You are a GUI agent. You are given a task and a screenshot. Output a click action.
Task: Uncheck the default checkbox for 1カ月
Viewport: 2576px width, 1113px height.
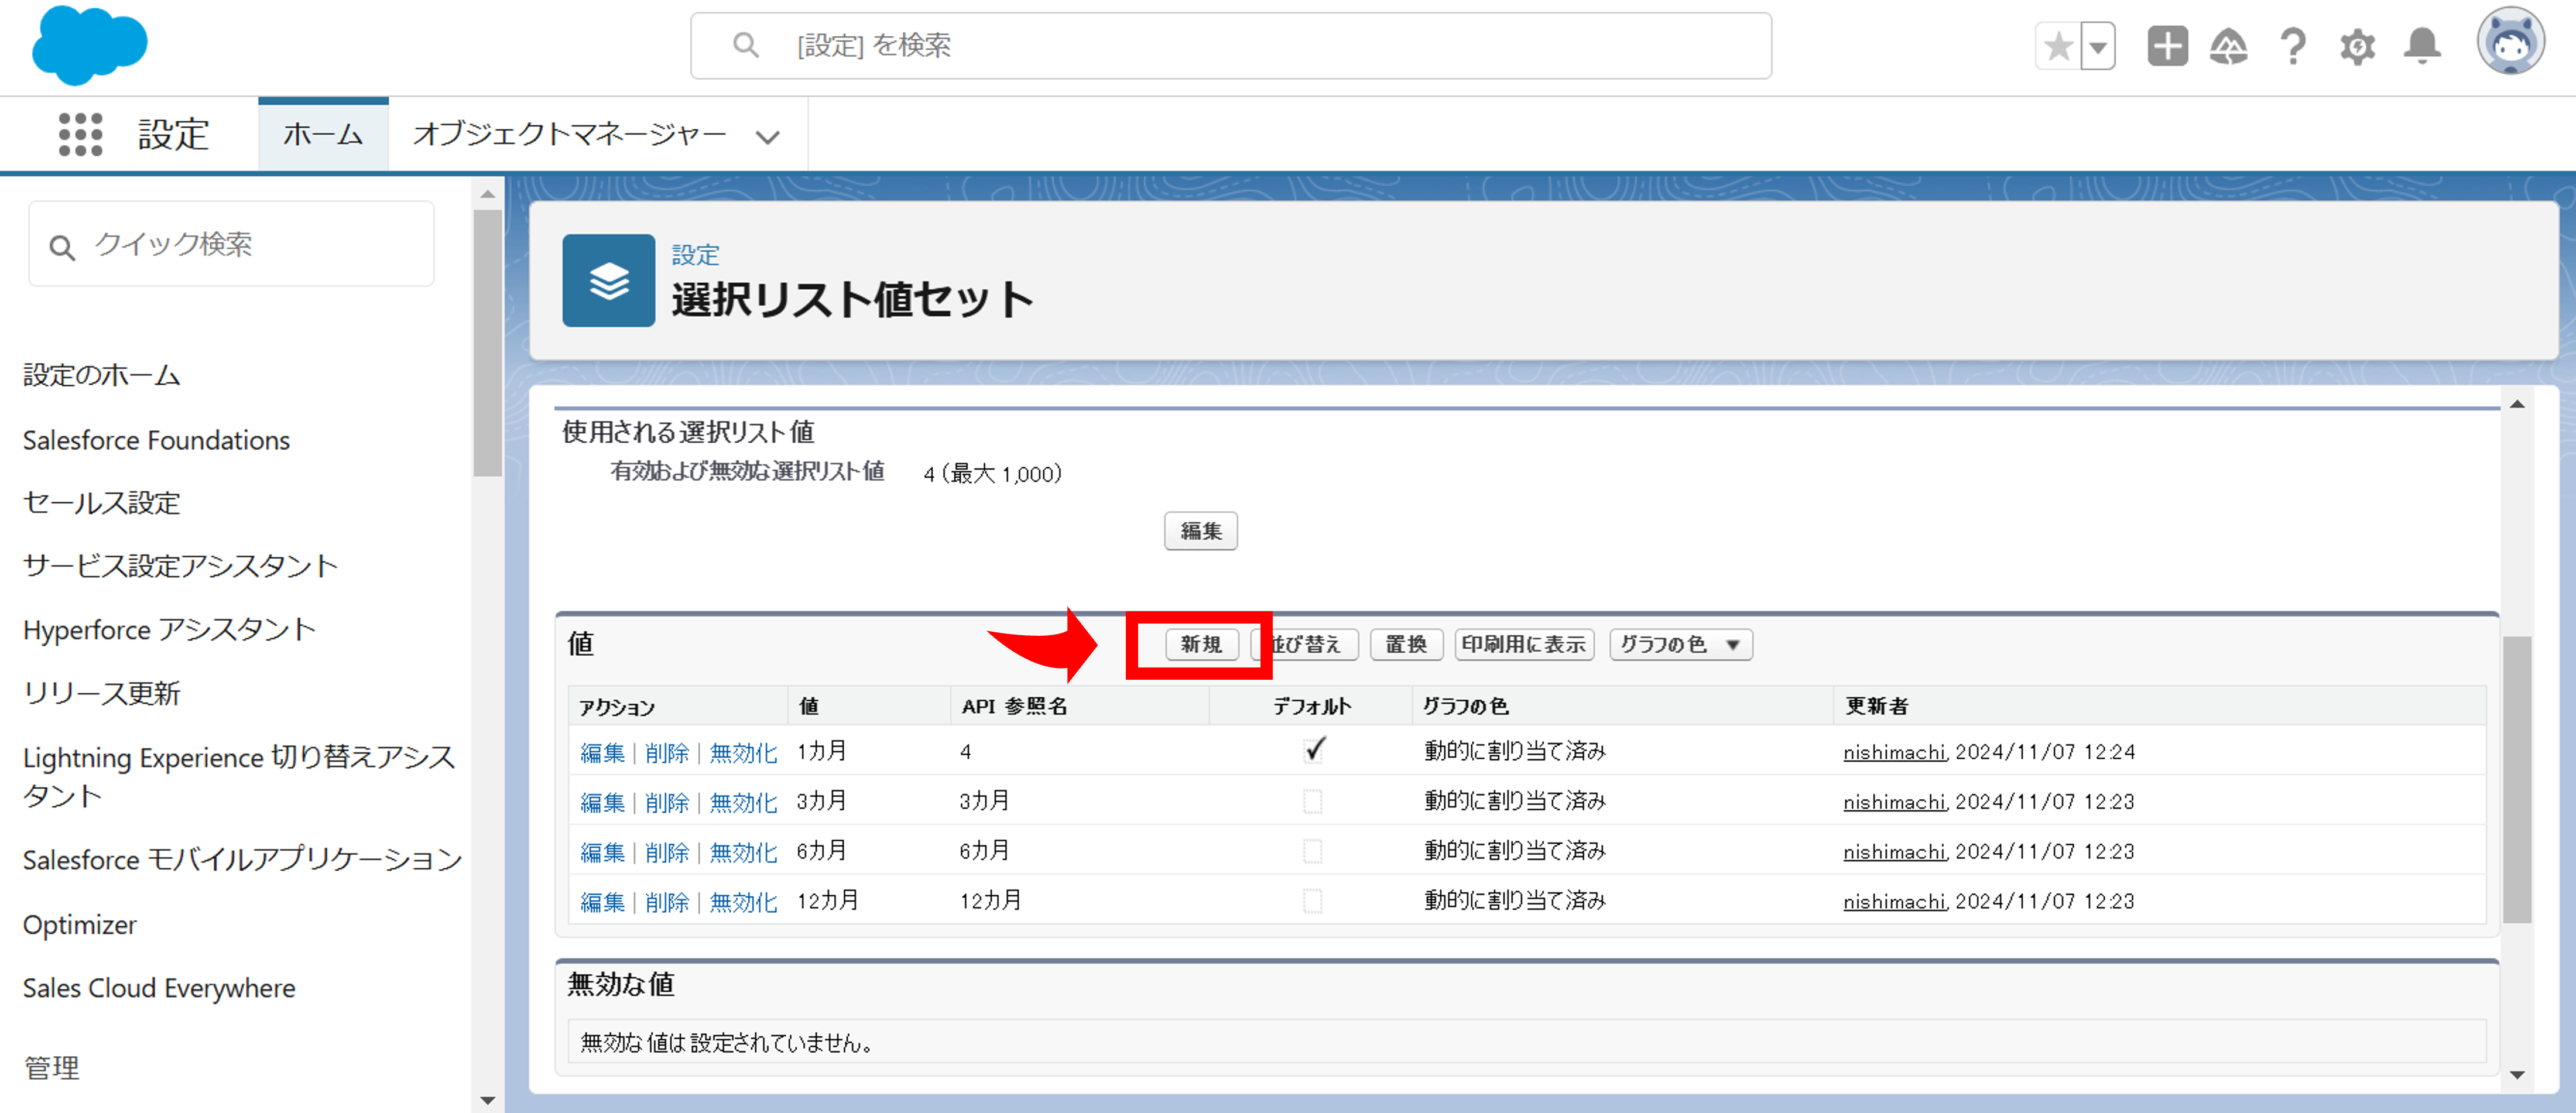click(x=1314, y=751)
